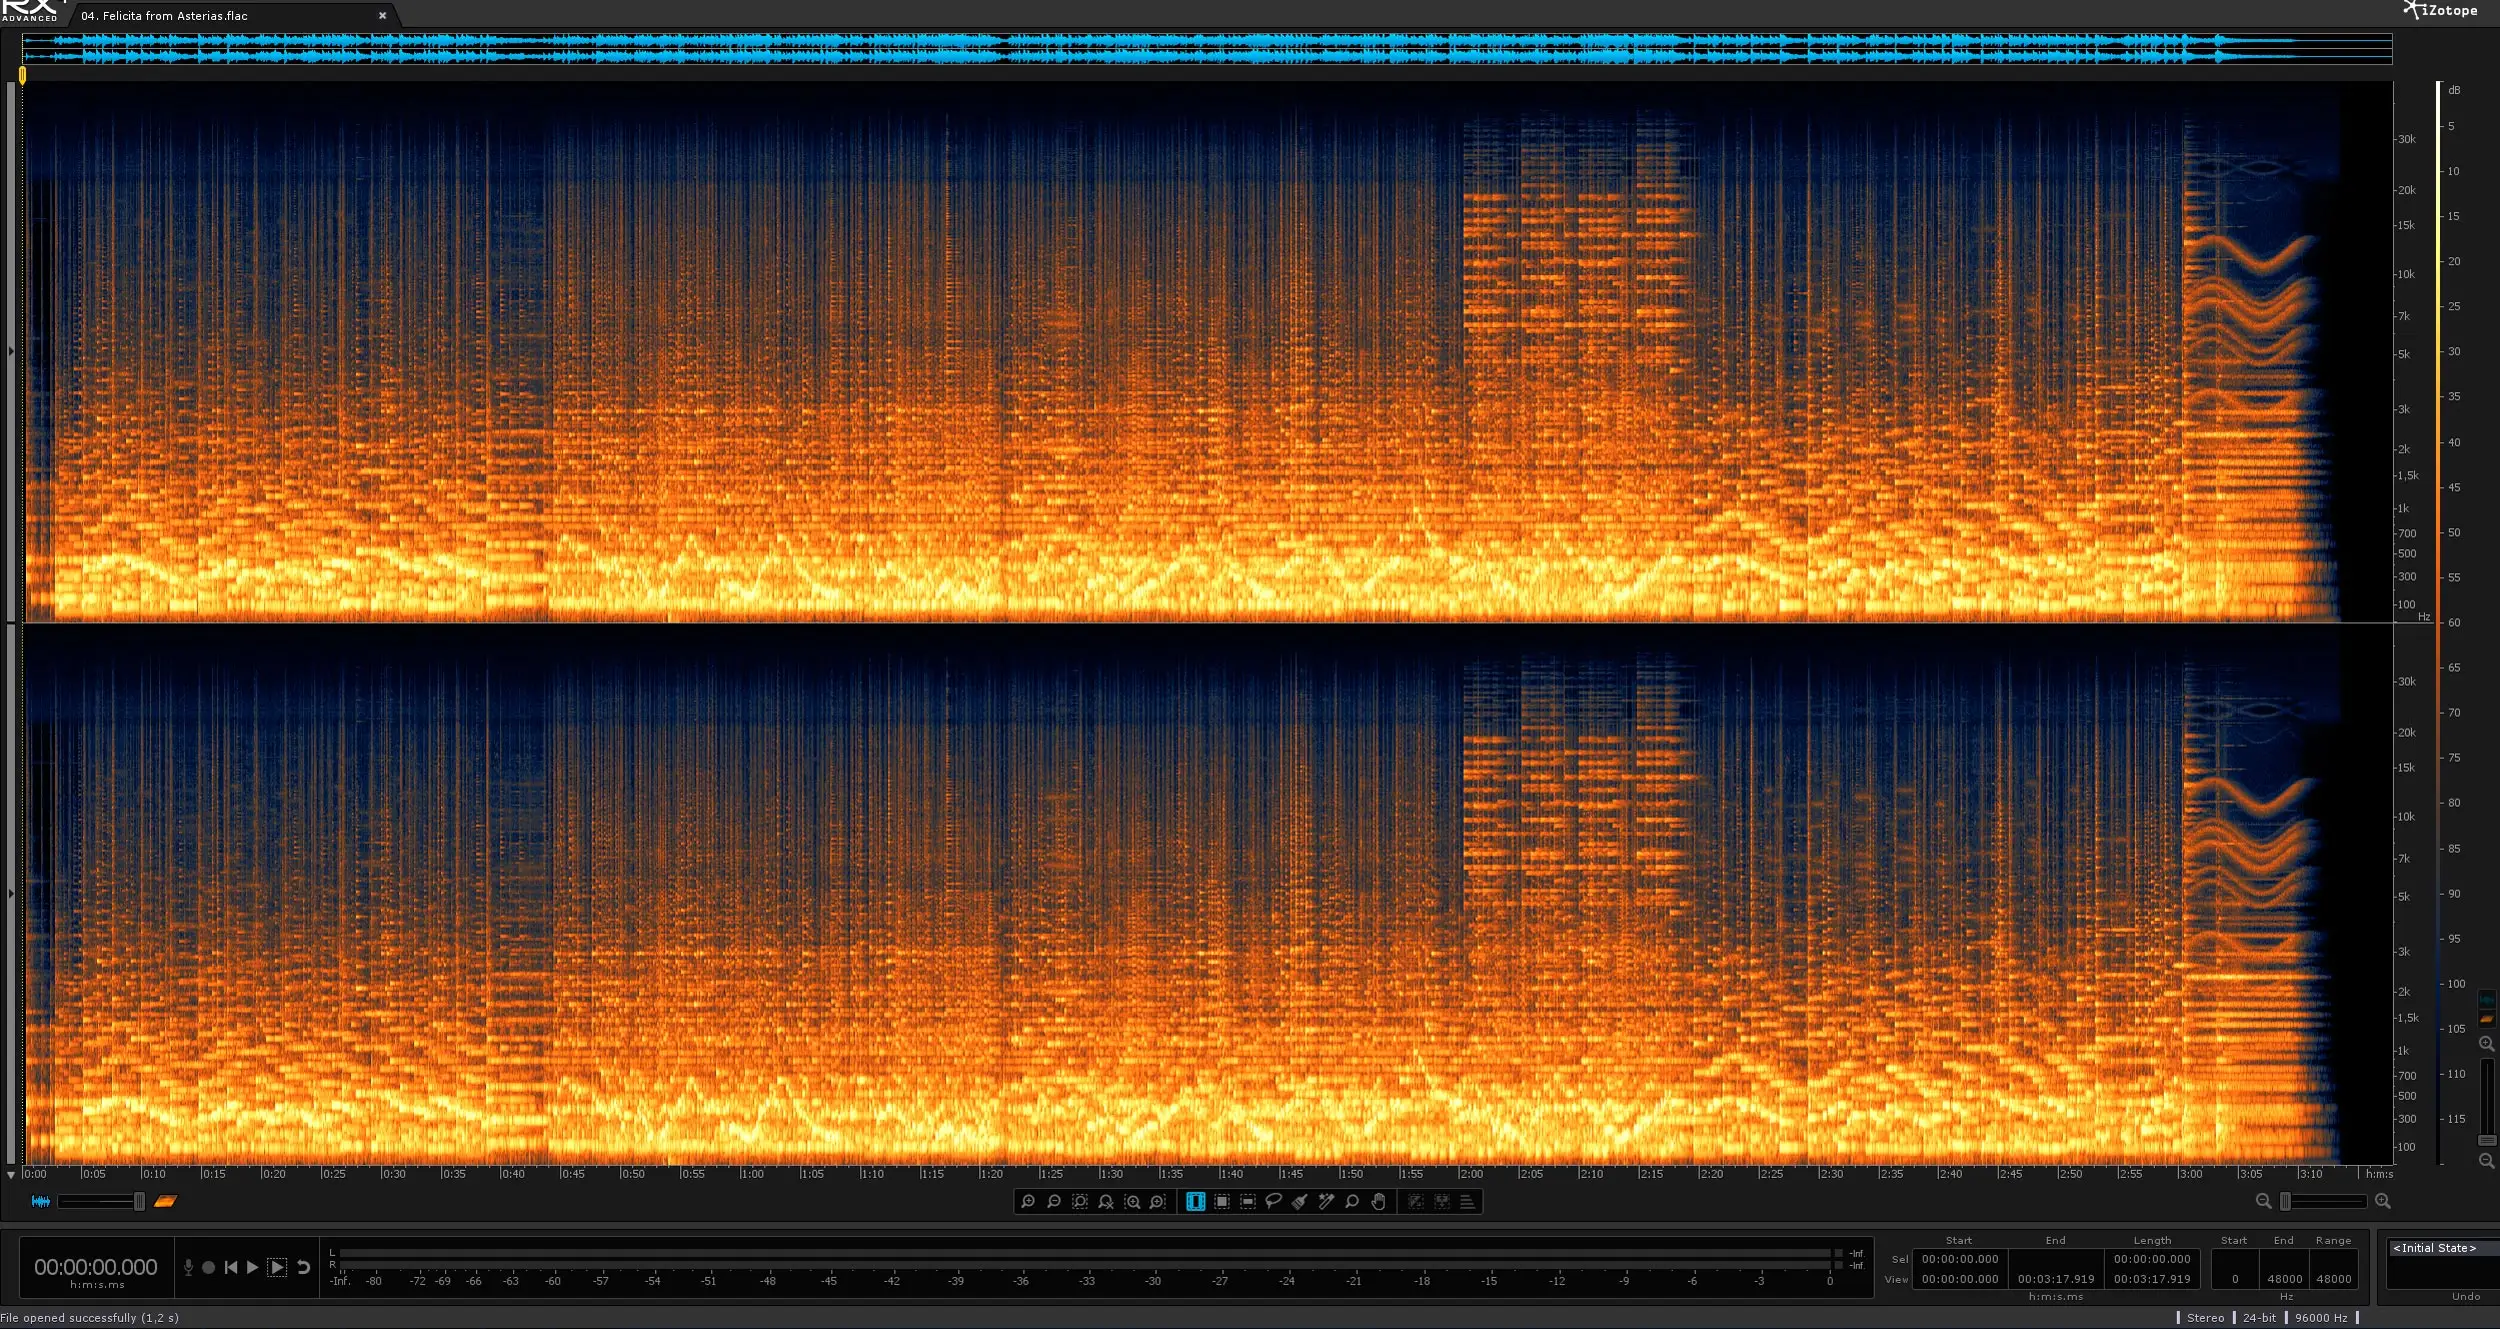The image size is (2500, 1329).
Task: Click the vertical frequency zoom slider
Action: (2487, 1101)
